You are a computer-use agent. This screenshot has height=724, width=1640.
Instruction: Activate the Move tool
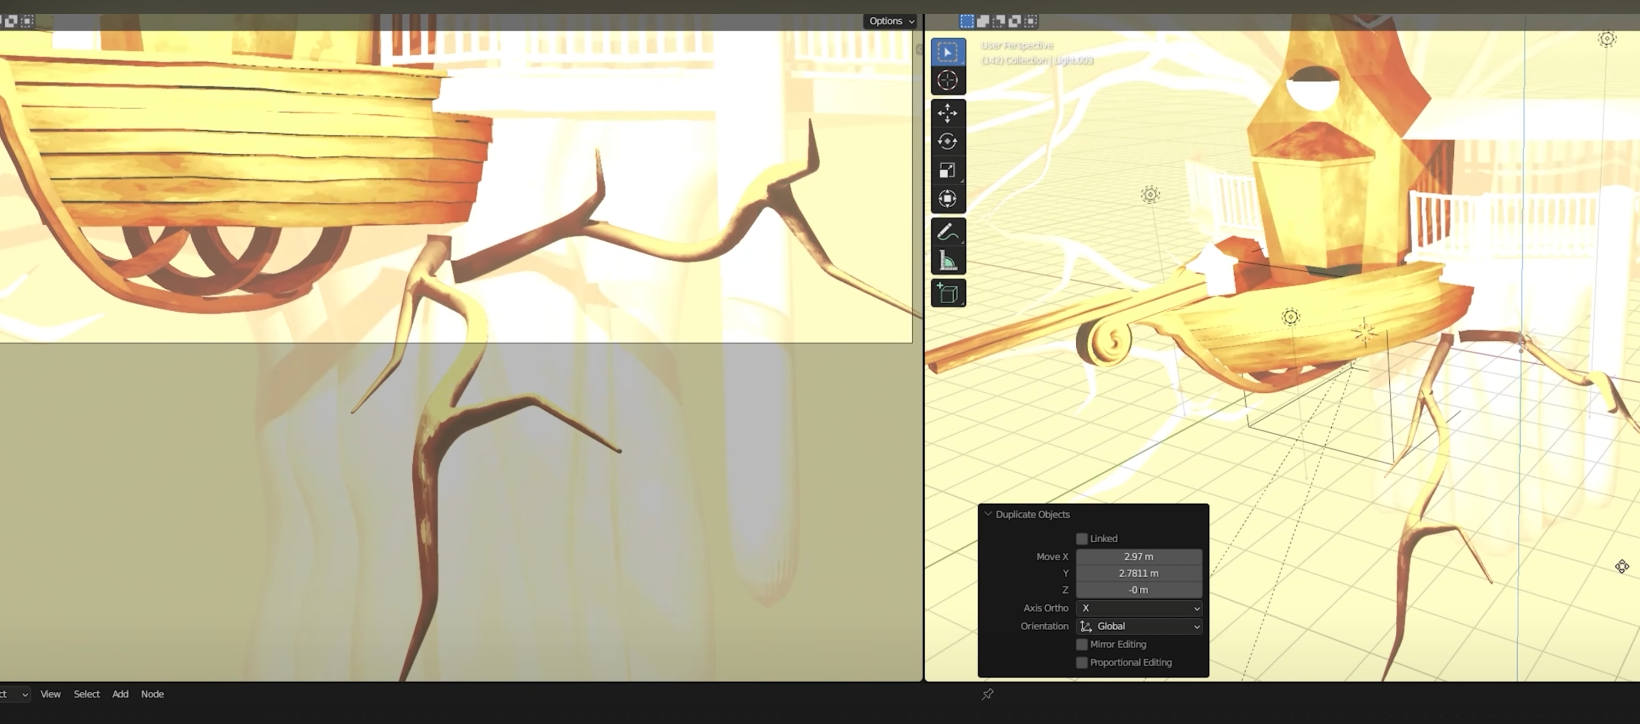point(947,113)
